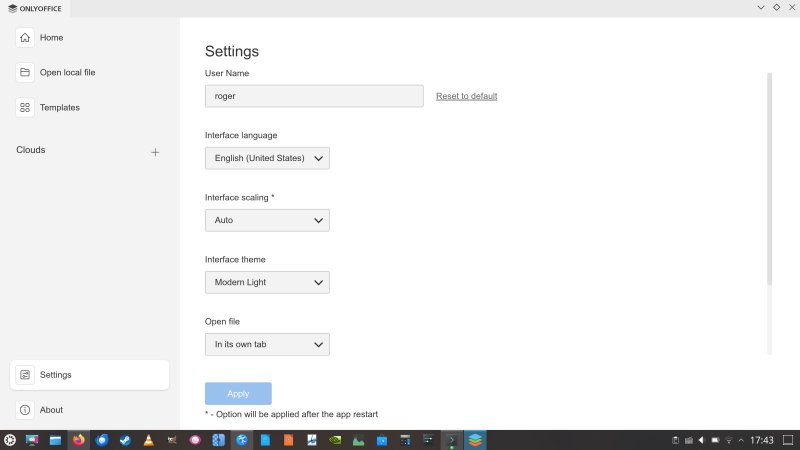Viewport: 800px width, 450px height.
Task: Click the Templates grid icon
Action: pyautogui.click(x=24, y=108)
